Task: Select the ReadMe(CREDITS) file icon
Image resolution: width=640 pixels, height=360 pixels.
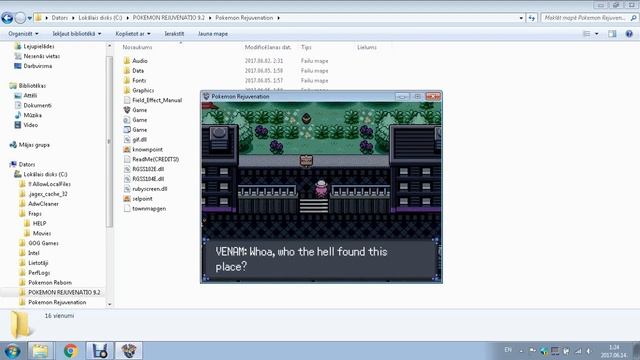Action: [x=127, y=159]
